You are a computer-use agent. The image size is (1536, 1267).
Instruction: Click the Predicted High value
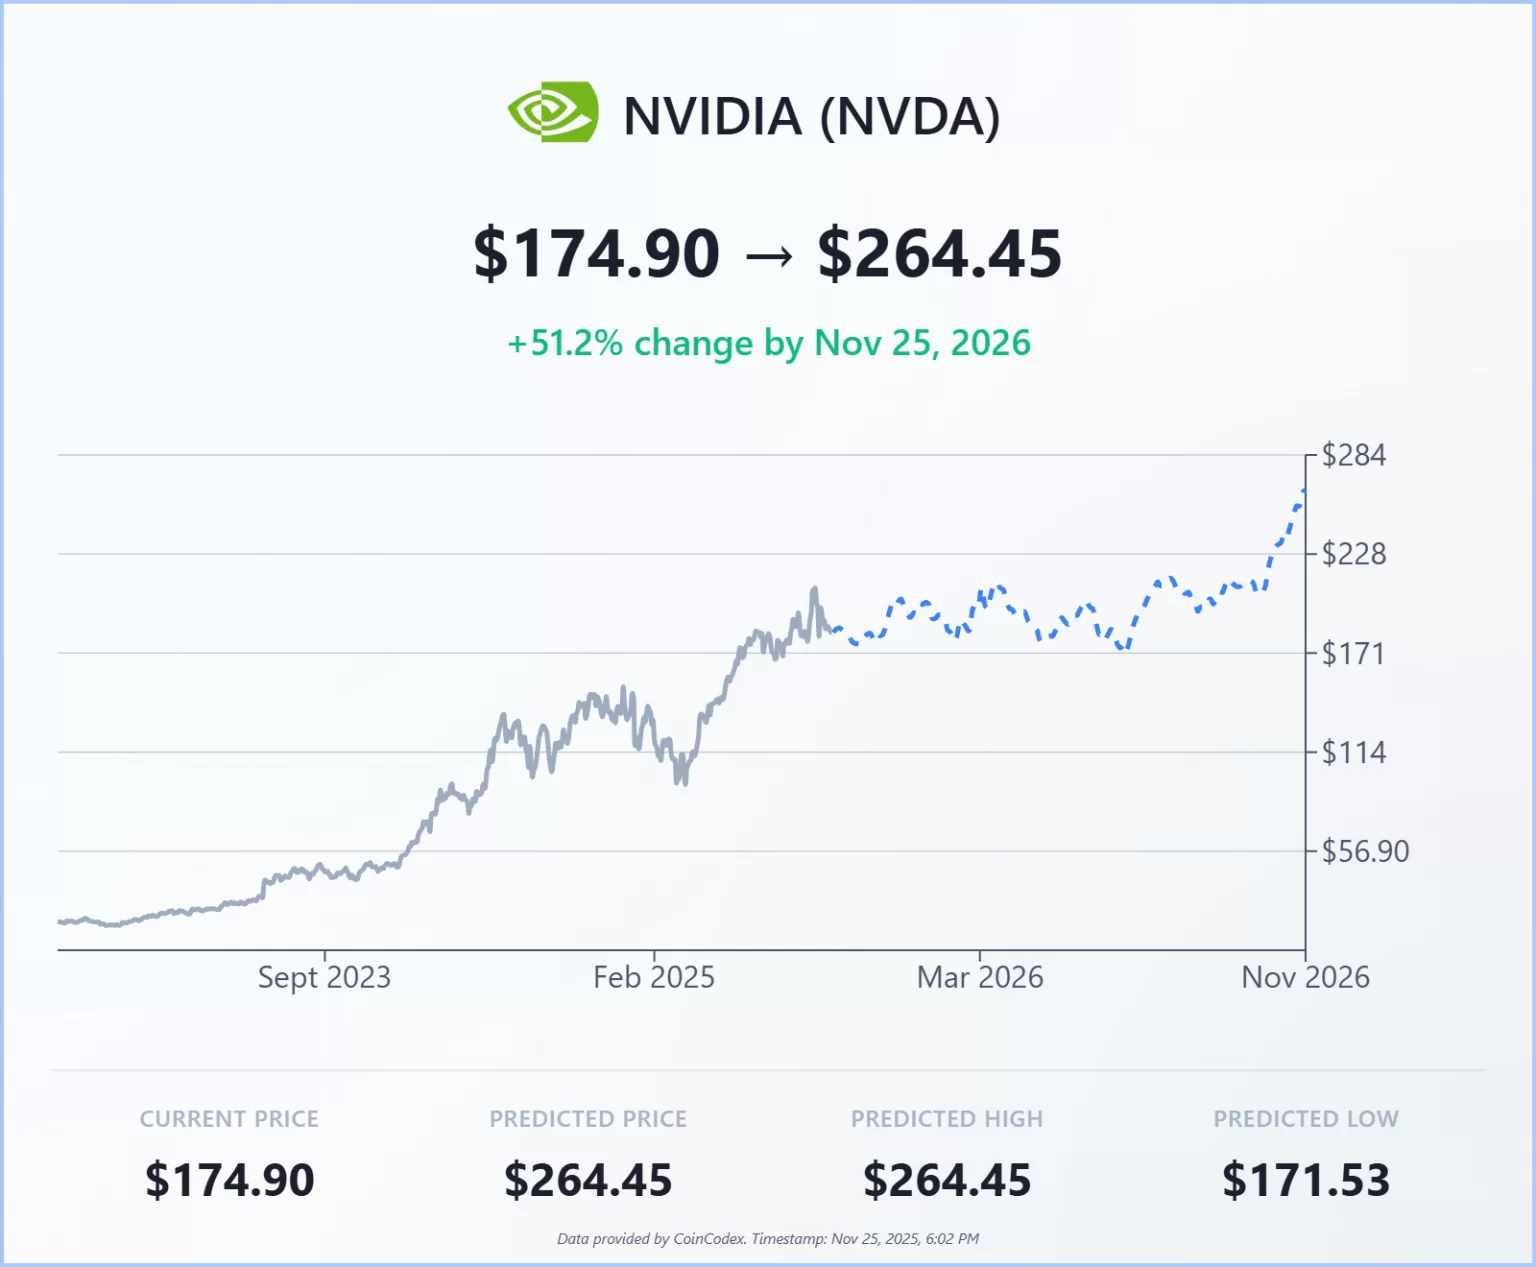[947, 1180]
